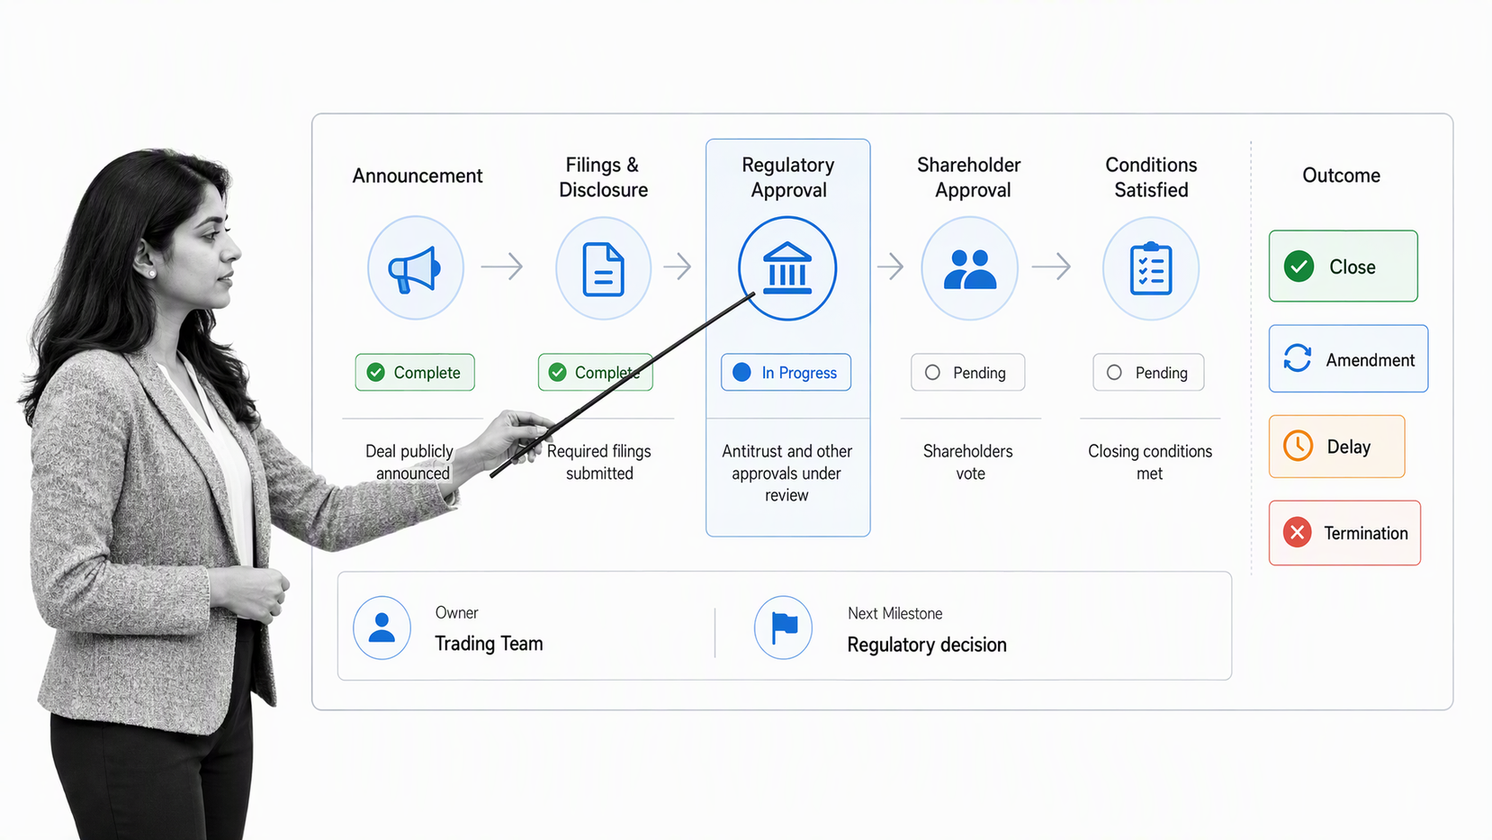Select the Regulatory Approval bank building icon

787,268
